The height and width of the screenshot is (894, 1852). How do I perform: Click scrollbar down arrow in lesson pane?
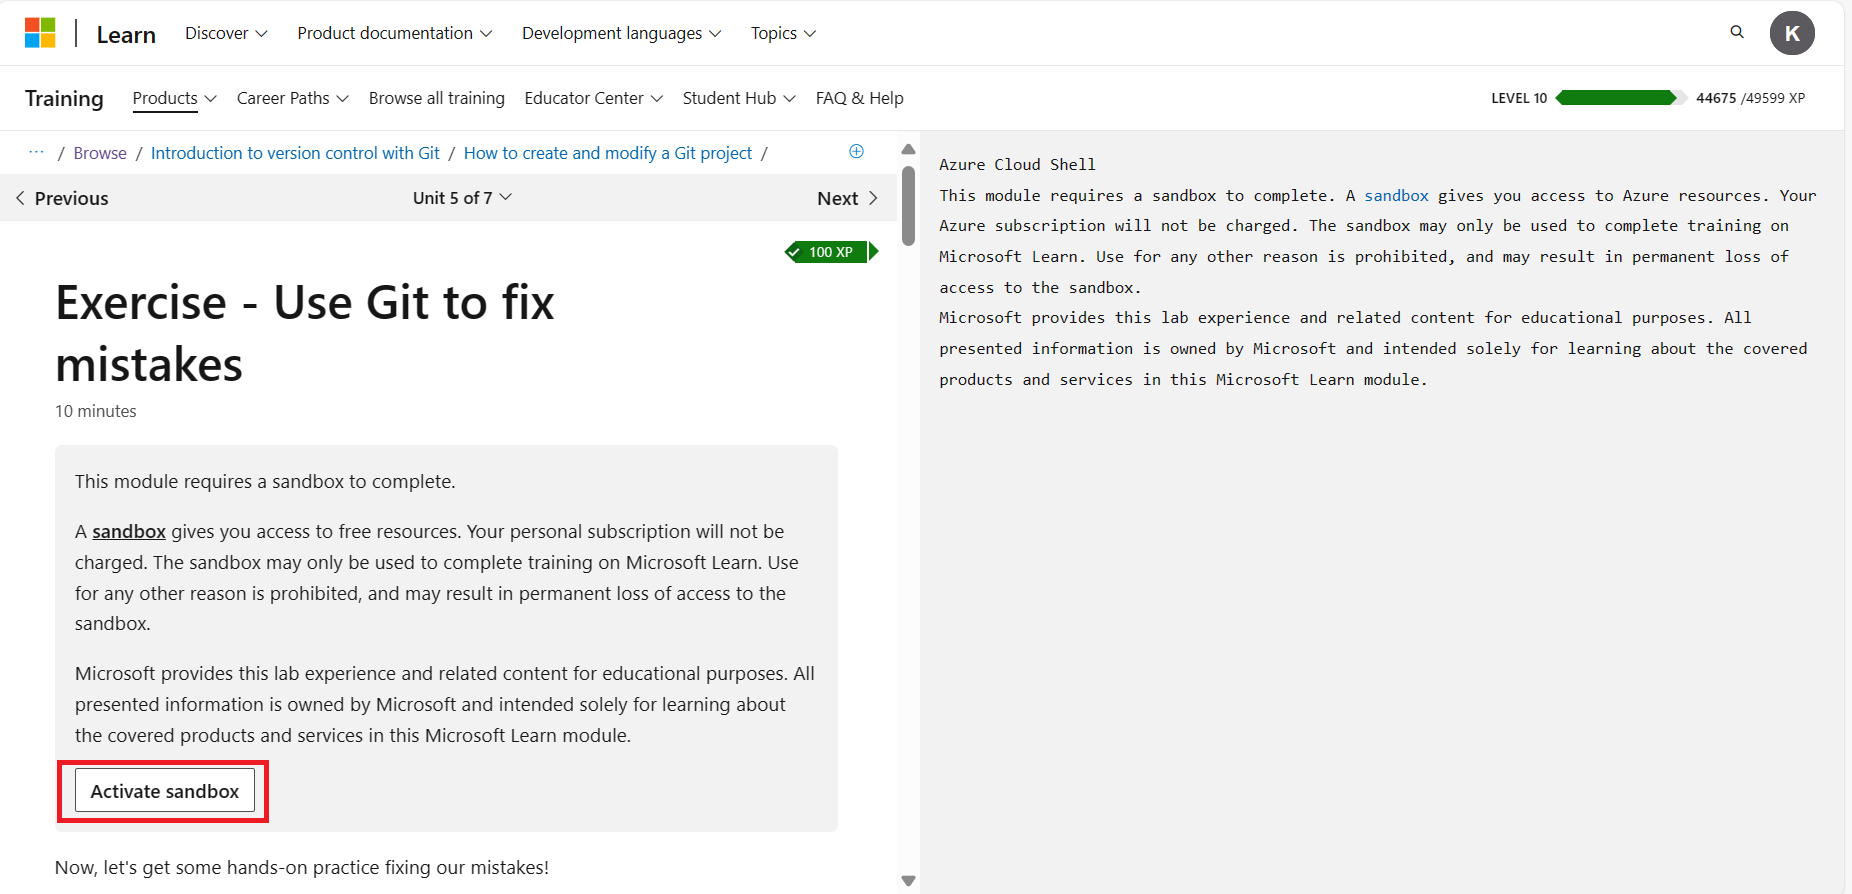(908, 881)
